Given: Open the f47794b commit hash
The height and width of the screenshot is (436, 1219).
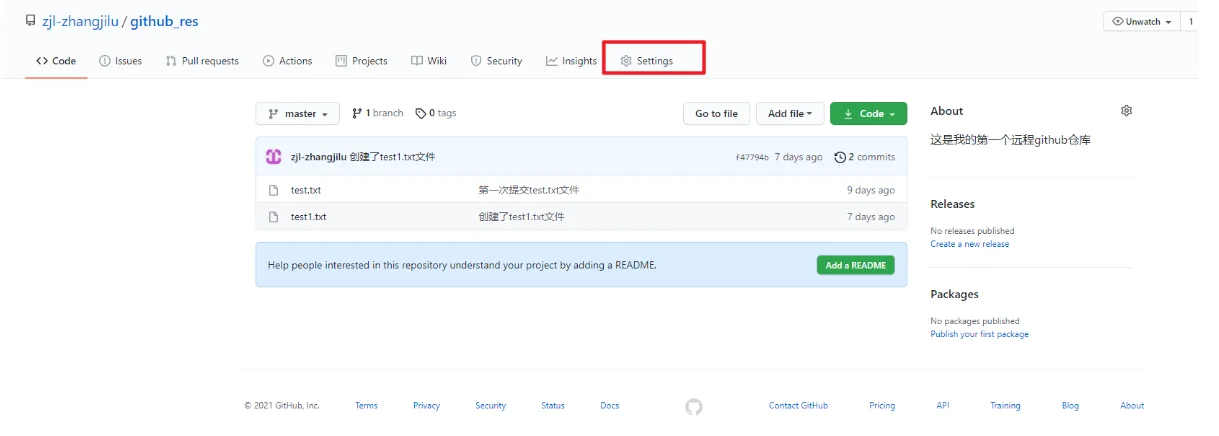Looking at the screenshot, I should click(752, 158).
